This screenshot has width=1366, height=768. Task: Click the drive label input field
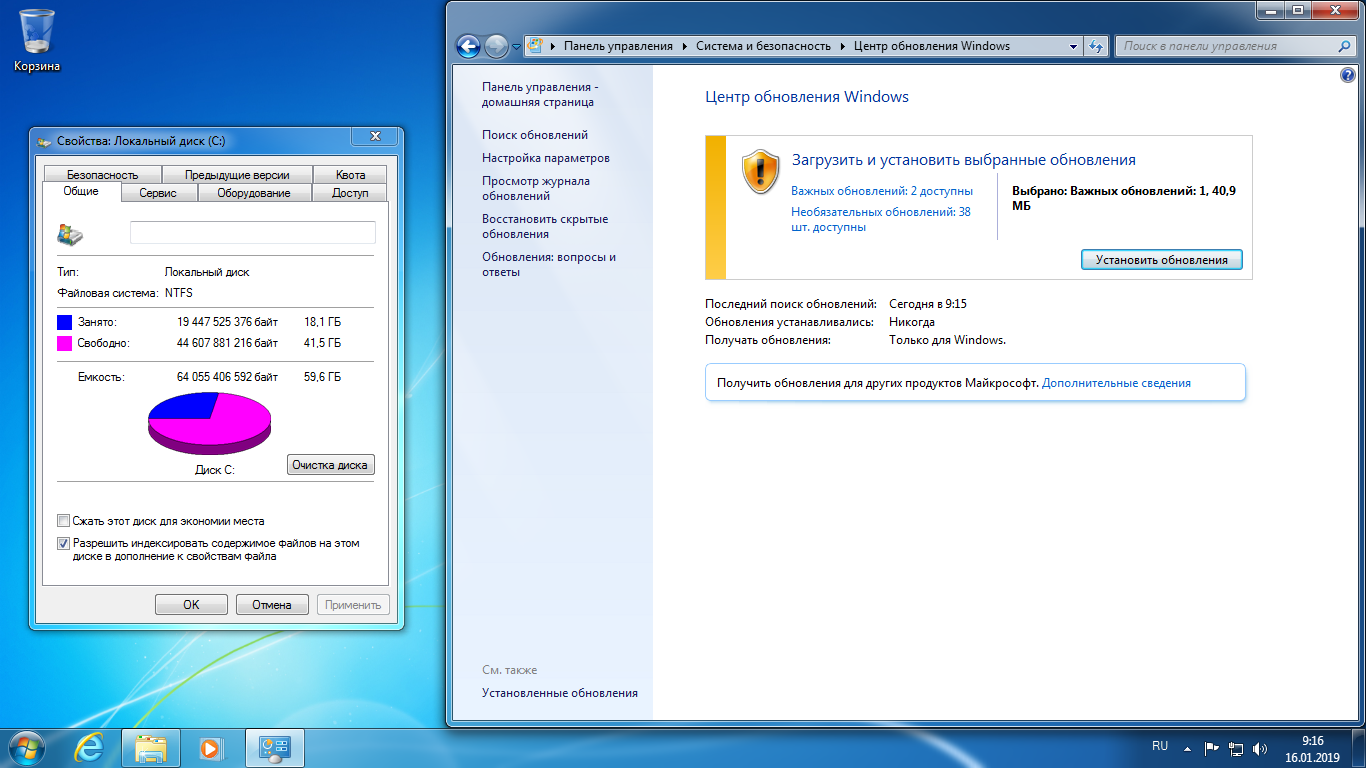tap(253, 233)
